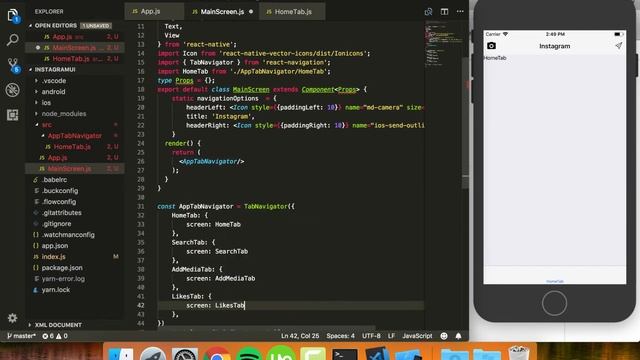The width and height of the screenshot is (640, 360).
Task: Open More Actions ellipsis in editor toolbar
Action: [x=460, y=11]
